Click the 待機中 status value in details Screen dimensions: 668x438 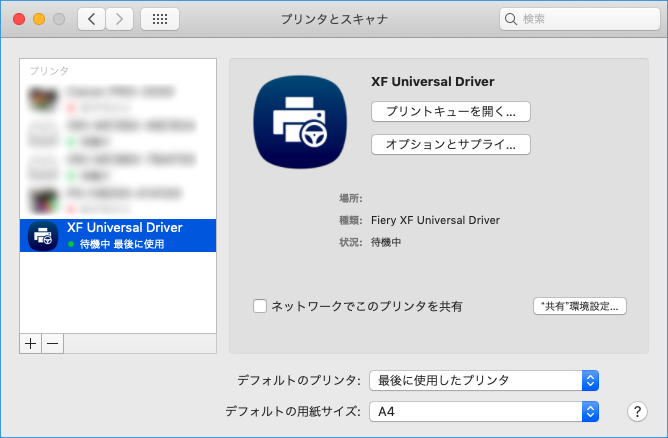pyautogui.click(x=386, y=242)
